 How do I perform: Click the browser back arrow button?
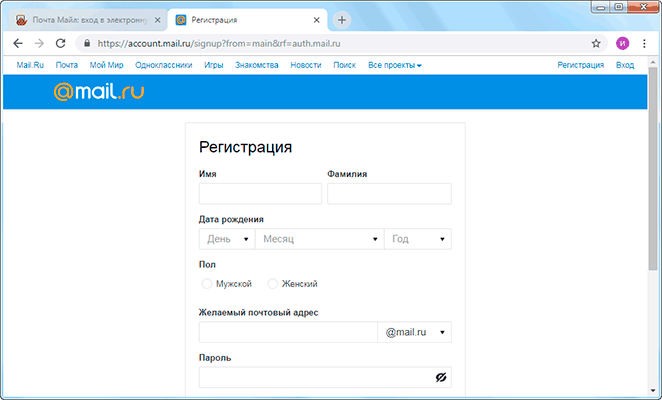point(17,44)
